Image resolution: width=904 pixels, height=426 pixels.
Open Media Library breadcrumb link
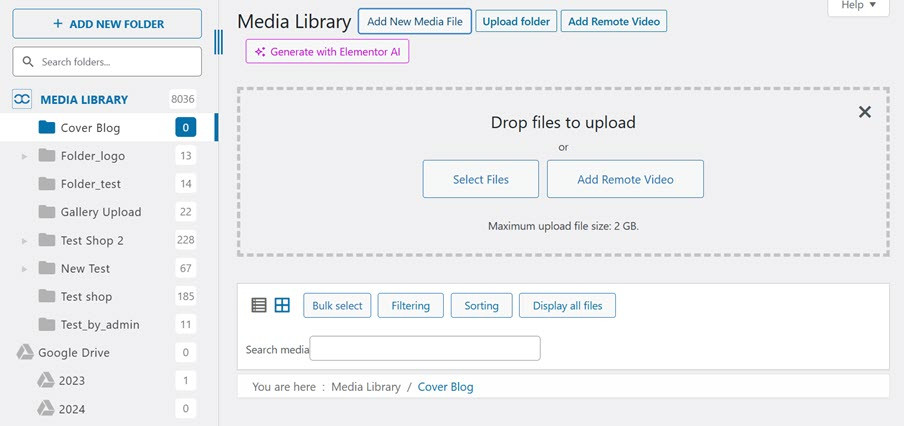click(365, 387)
